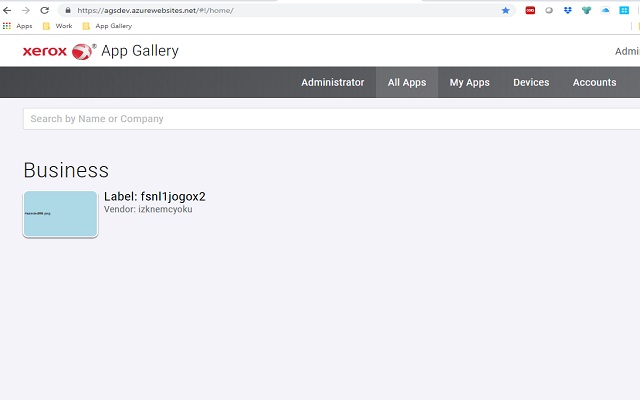Go to the Accounts tab

pos(594,82)
